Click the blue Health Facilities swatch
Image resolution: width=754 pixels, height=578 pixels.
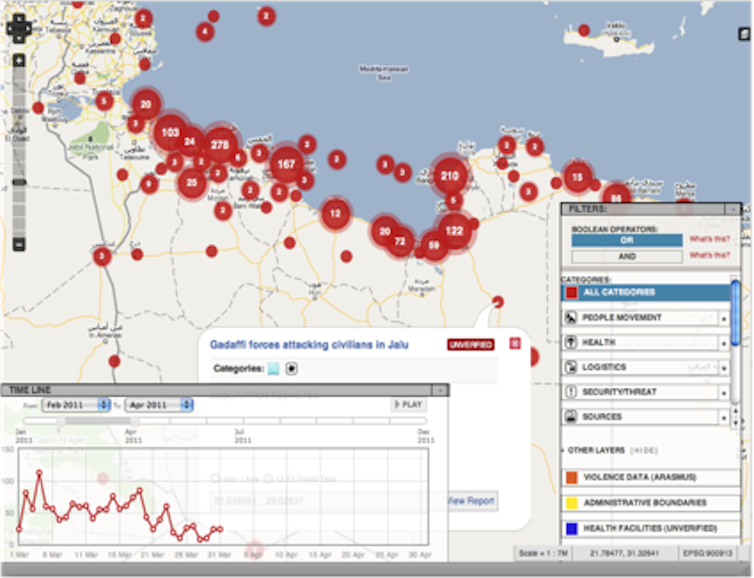tap(571, 529)
